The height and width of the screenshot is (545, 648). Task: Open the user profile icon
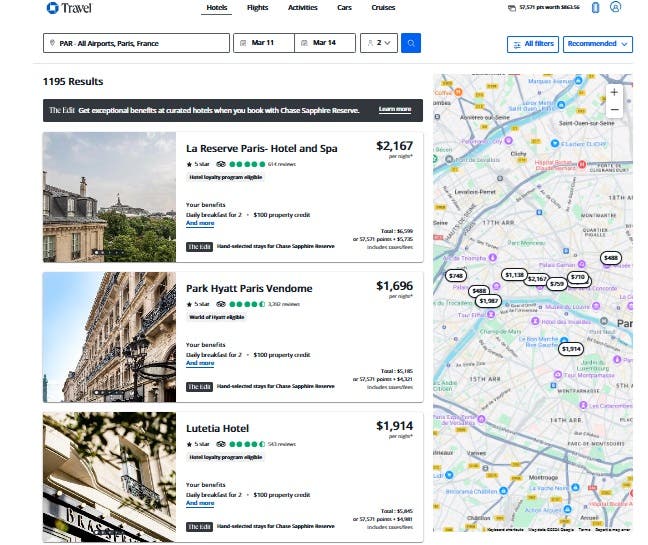click(x=615, y=7)
